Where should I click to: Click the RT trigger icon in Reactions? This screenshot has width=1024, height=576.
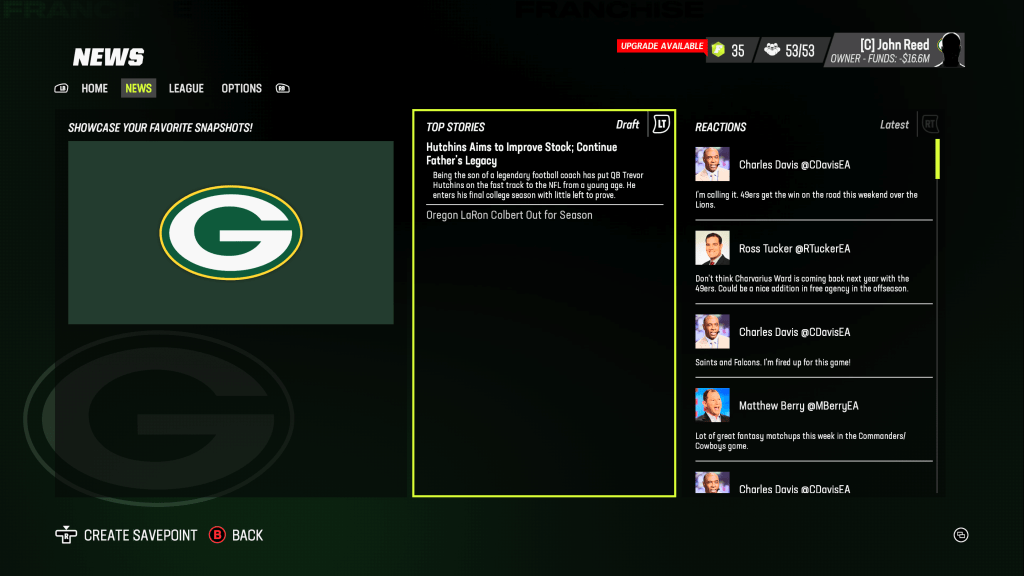928,124
